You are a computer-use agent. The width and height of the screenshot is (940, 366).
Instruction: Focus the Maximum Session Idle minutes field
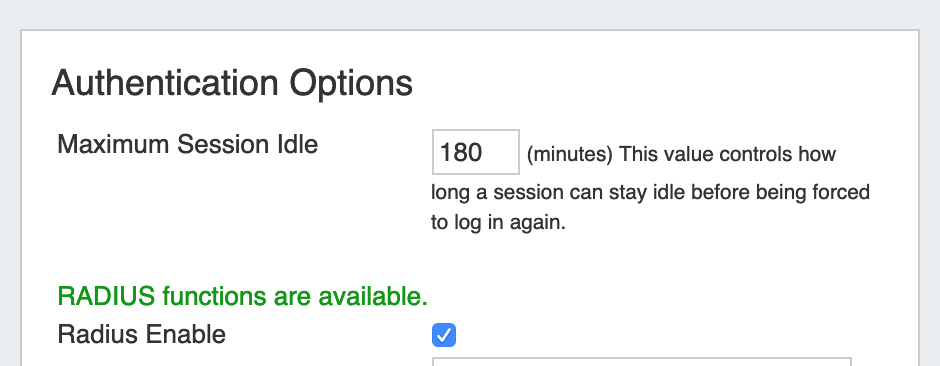(x=475, y=152)
